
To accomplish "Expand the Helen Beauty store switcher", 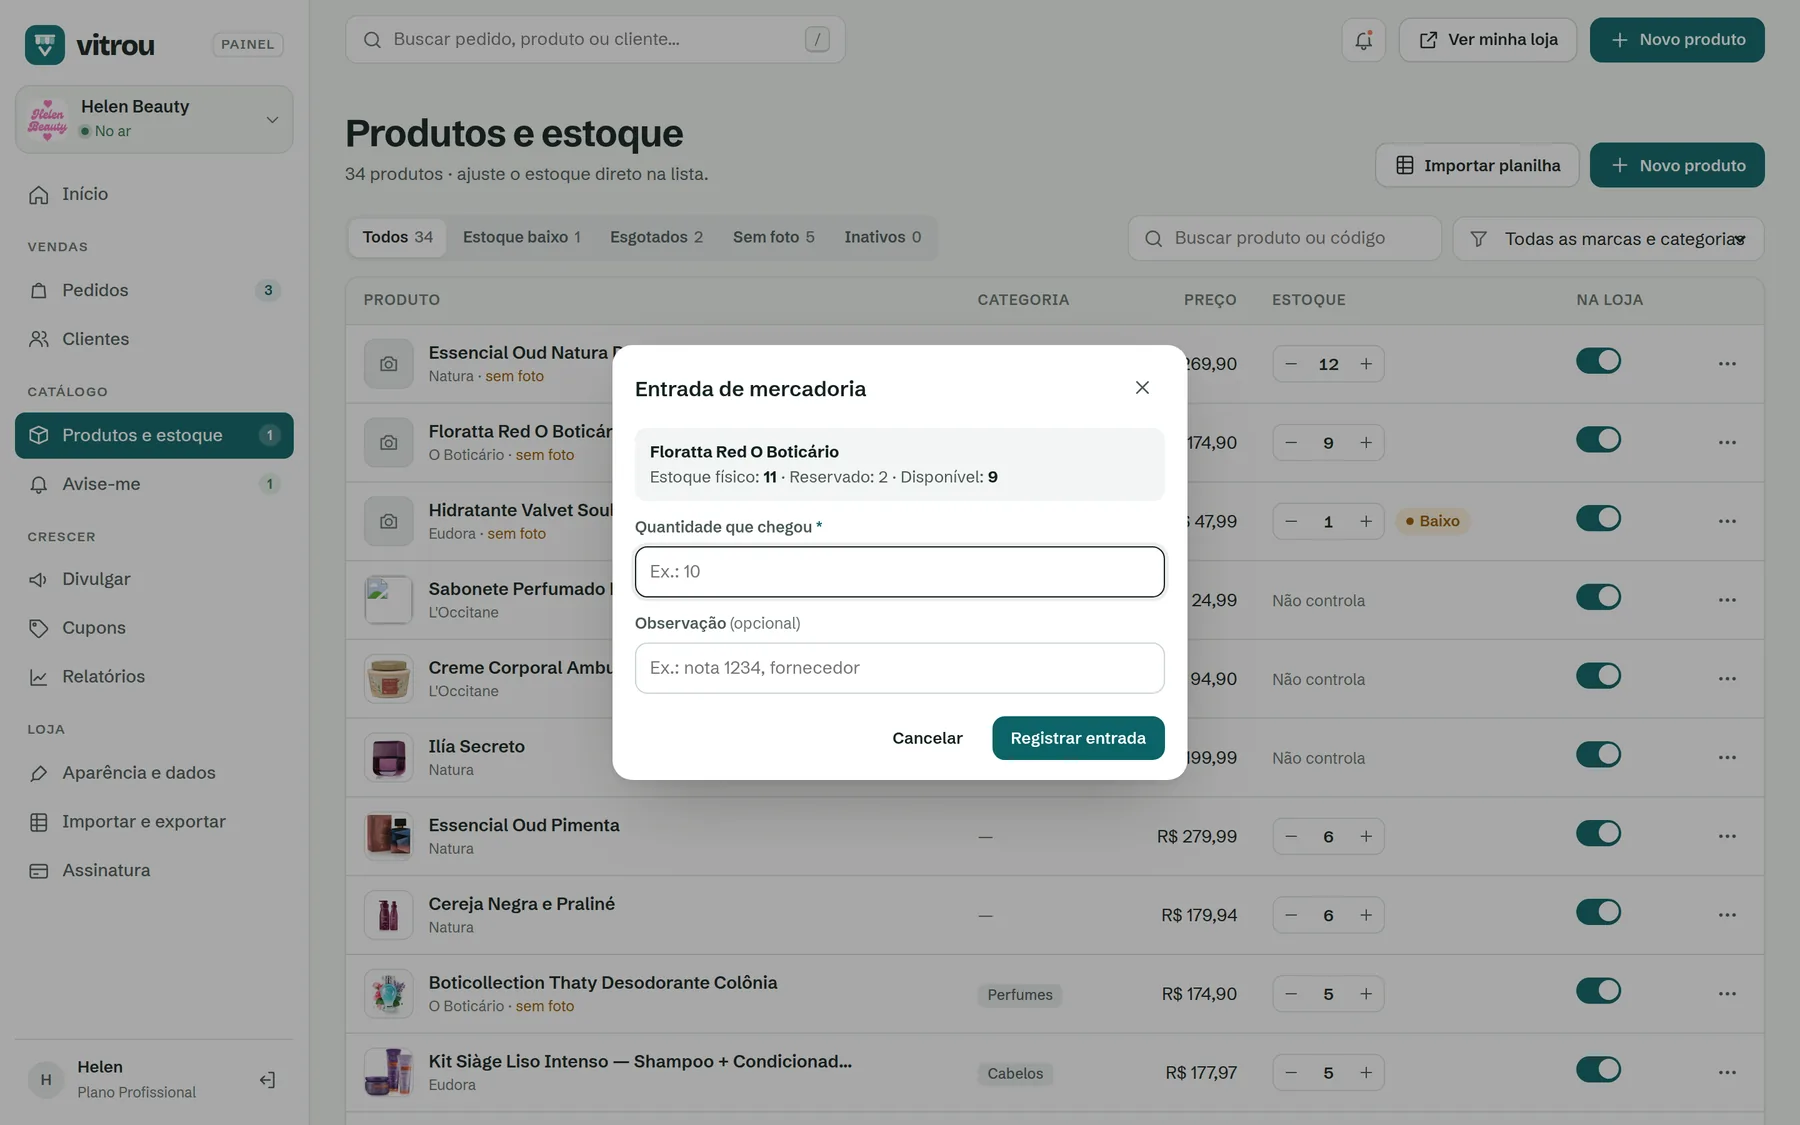I will pyautogui.click(x=154, y=119).
